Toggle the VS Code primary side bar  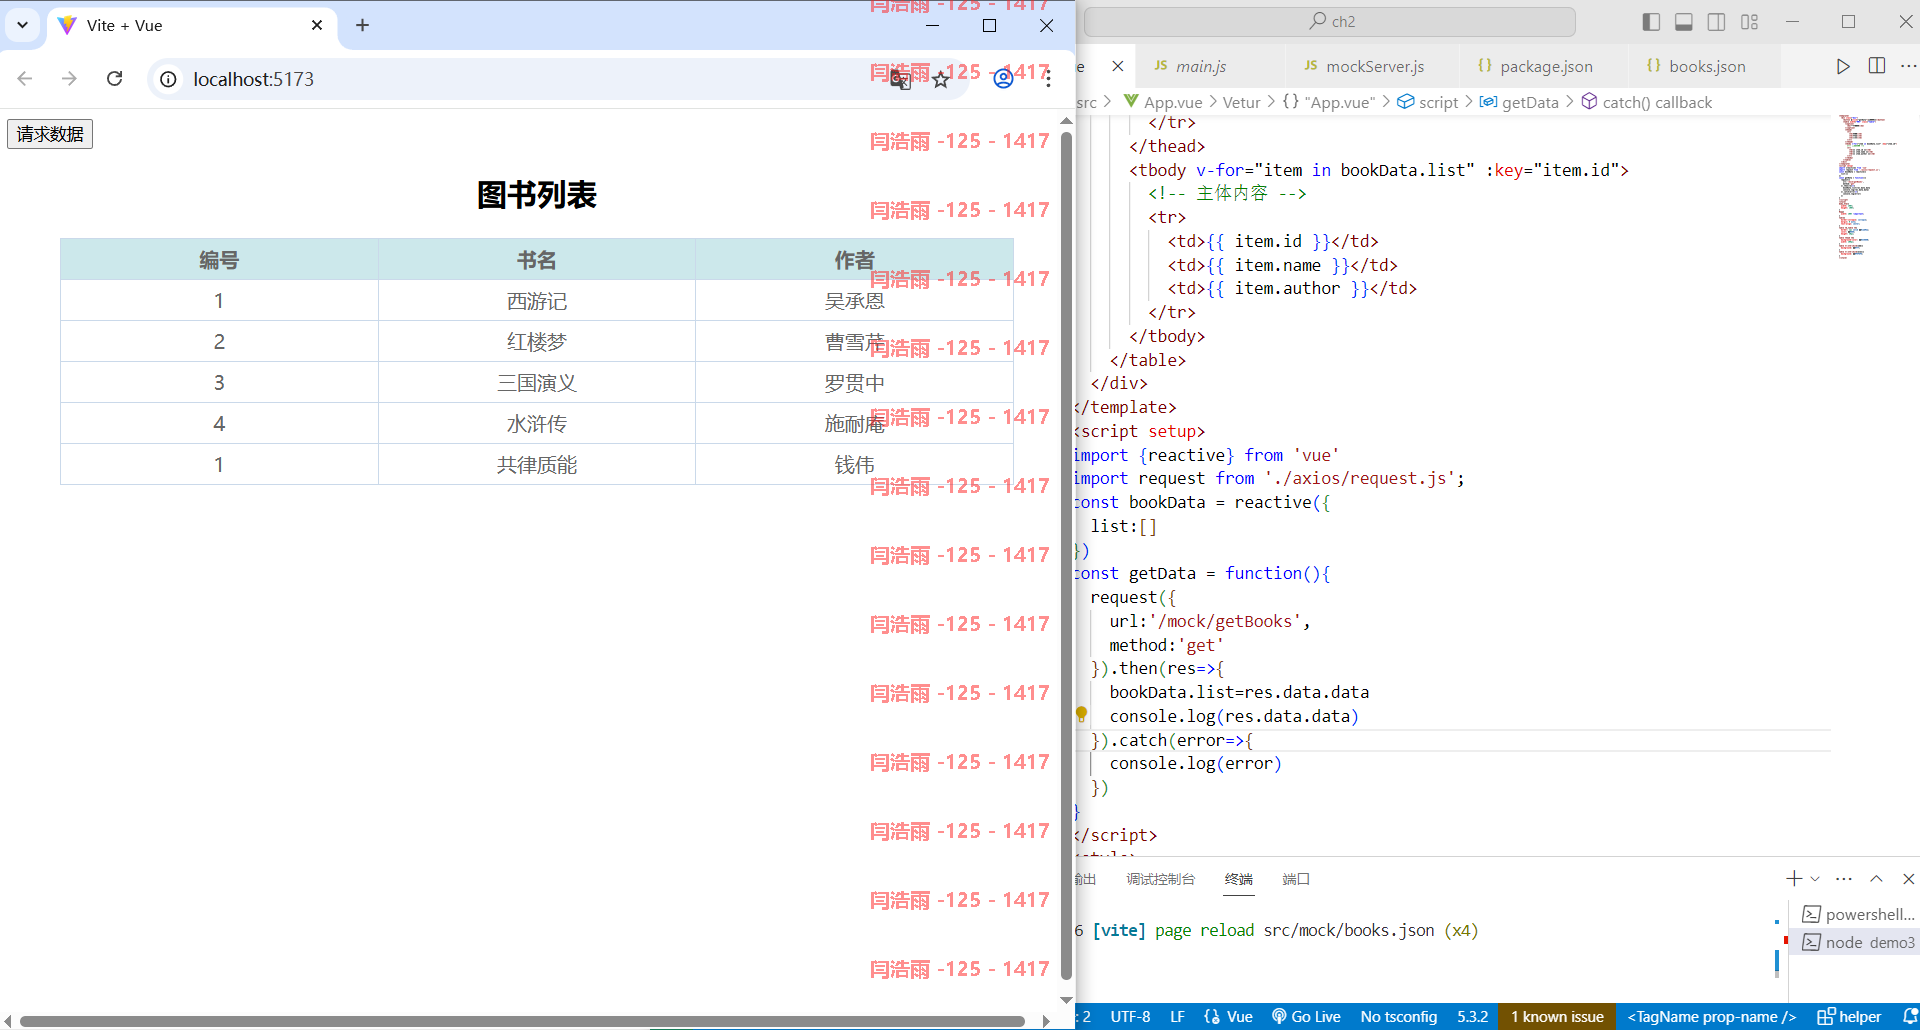click(1651, 22)
